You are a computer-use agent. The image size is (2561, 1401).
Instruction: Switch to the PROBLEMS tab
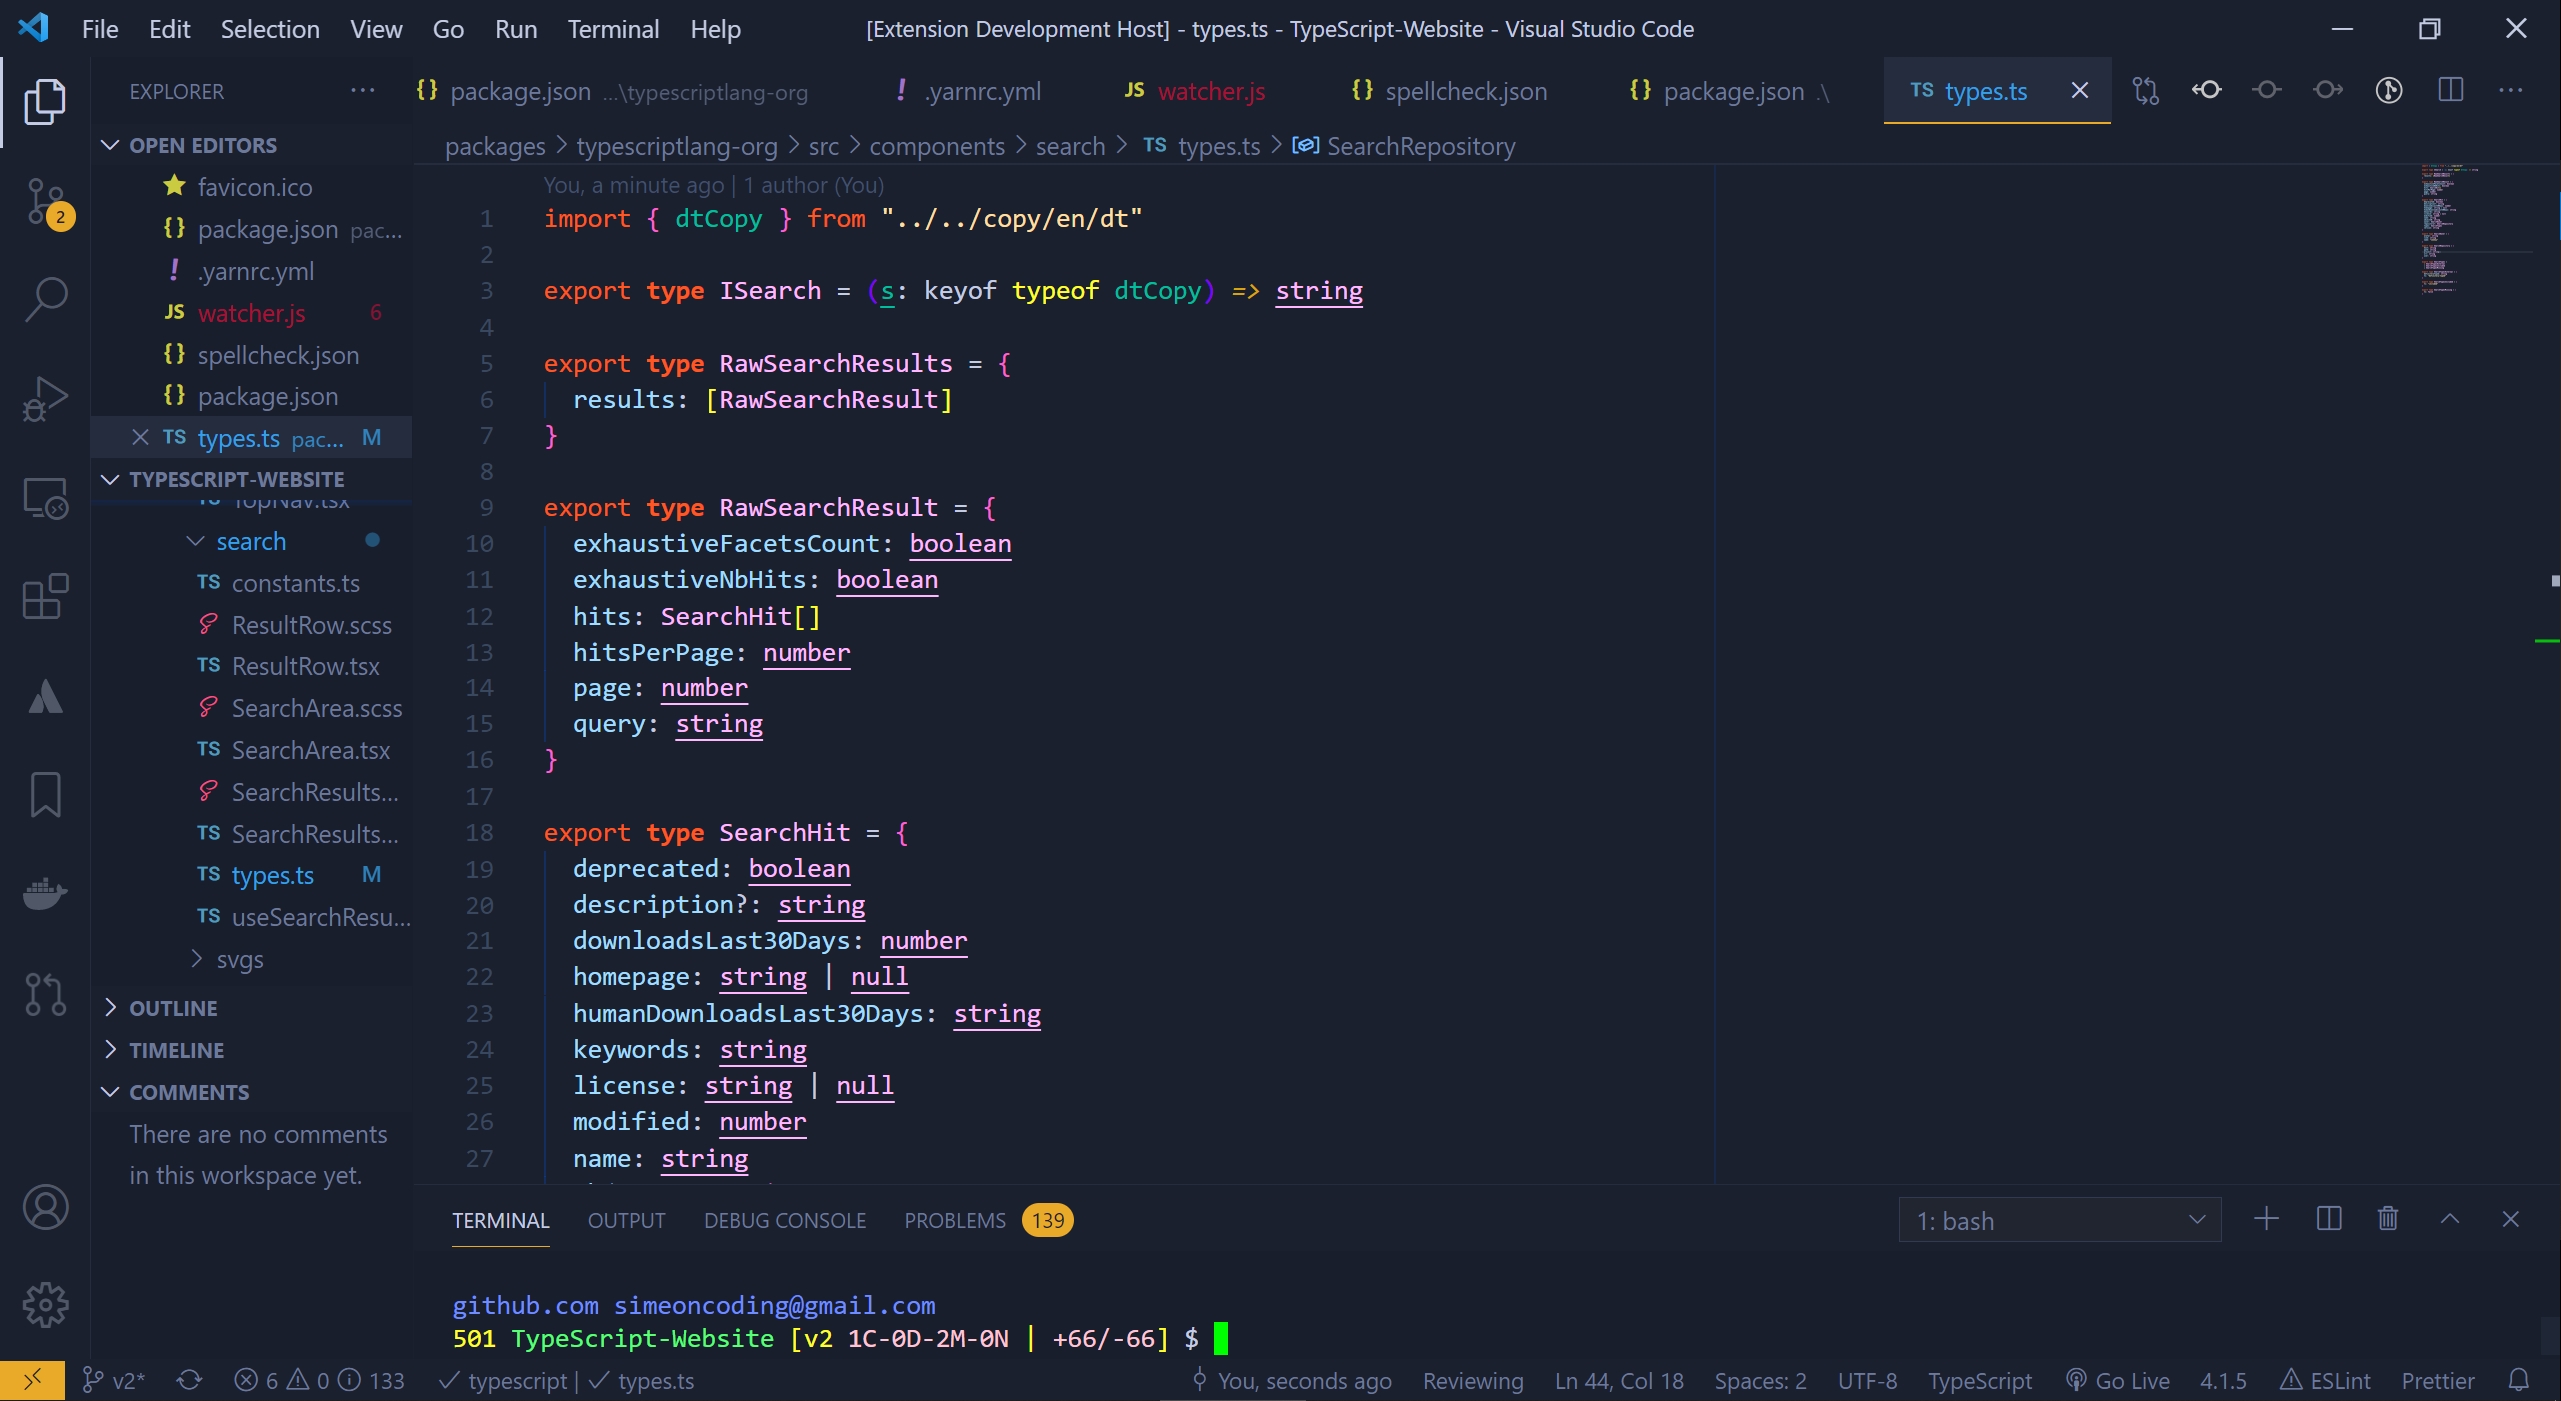(955, 1221)
